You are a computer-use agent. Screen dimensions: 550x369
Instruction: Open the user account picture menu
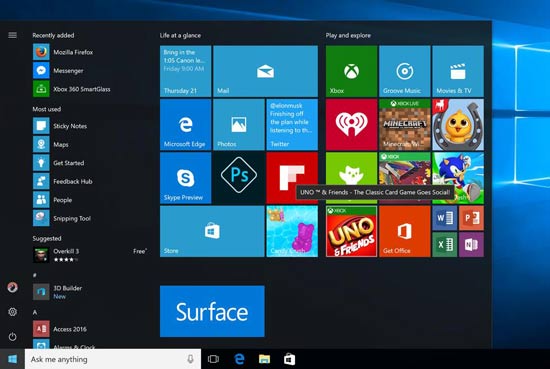(x=12, y=287)
